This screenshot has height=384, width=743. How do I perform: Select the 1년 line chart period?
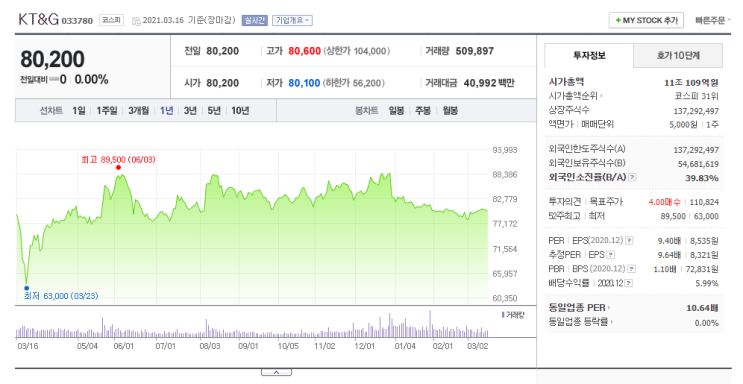click(166, 110)
